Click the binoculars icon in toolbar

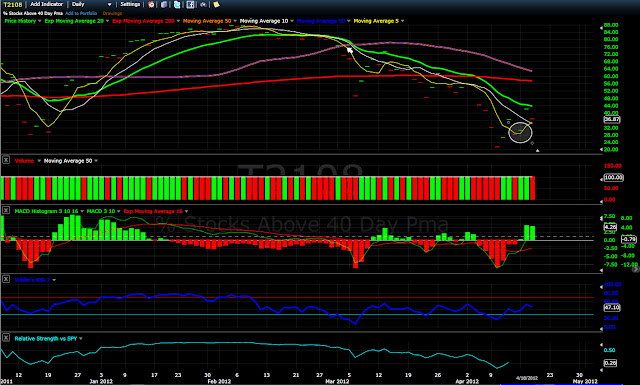click(x=203, y=4)
